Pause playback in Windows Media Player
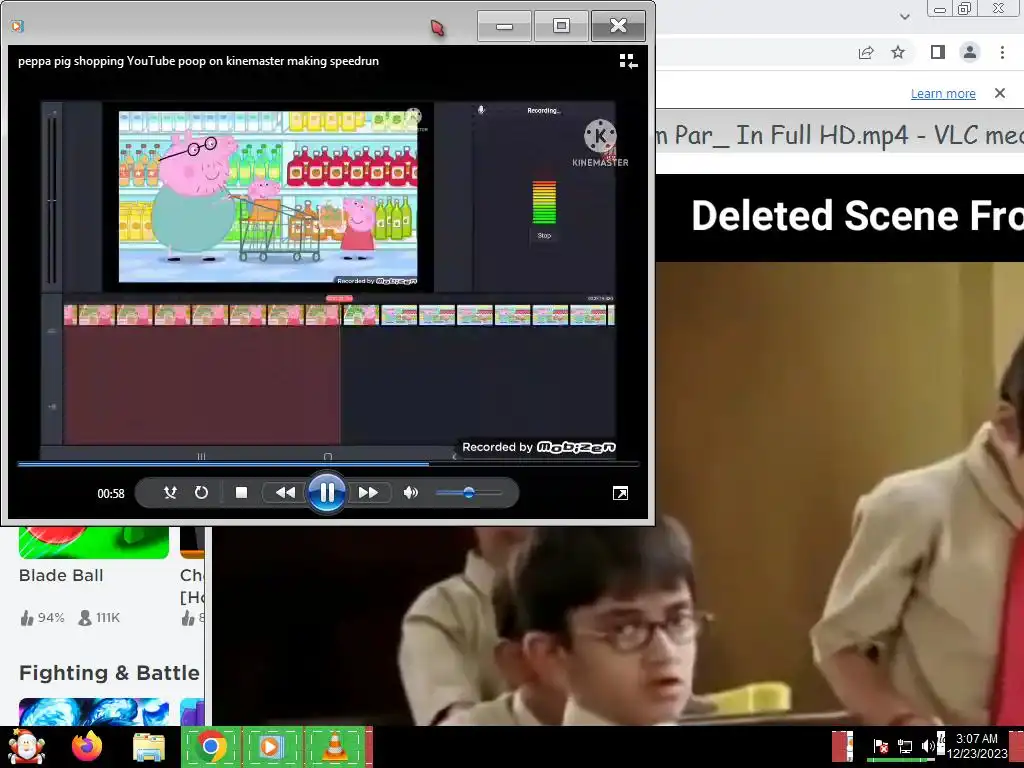Image resolution: width=1024 pixels, height=768 pixels. pos(327,492)
